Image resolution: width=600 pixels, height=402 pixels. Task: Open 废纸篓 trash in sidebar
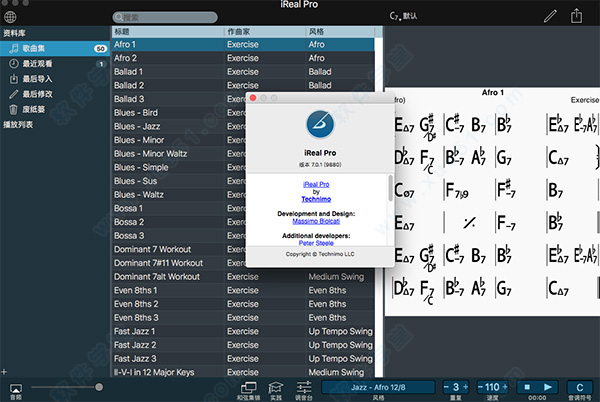55,109
